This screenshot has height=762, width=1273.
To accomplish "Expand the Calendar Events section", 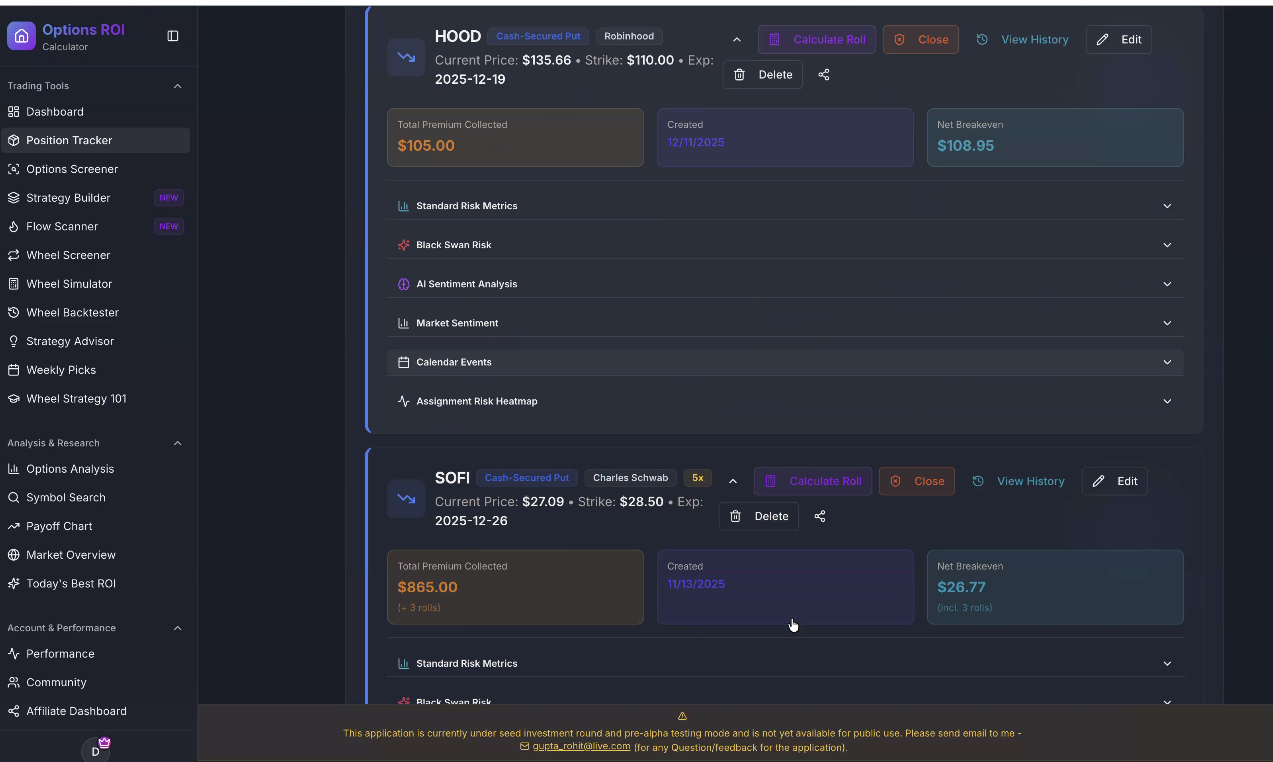I will tap(785, 362).
